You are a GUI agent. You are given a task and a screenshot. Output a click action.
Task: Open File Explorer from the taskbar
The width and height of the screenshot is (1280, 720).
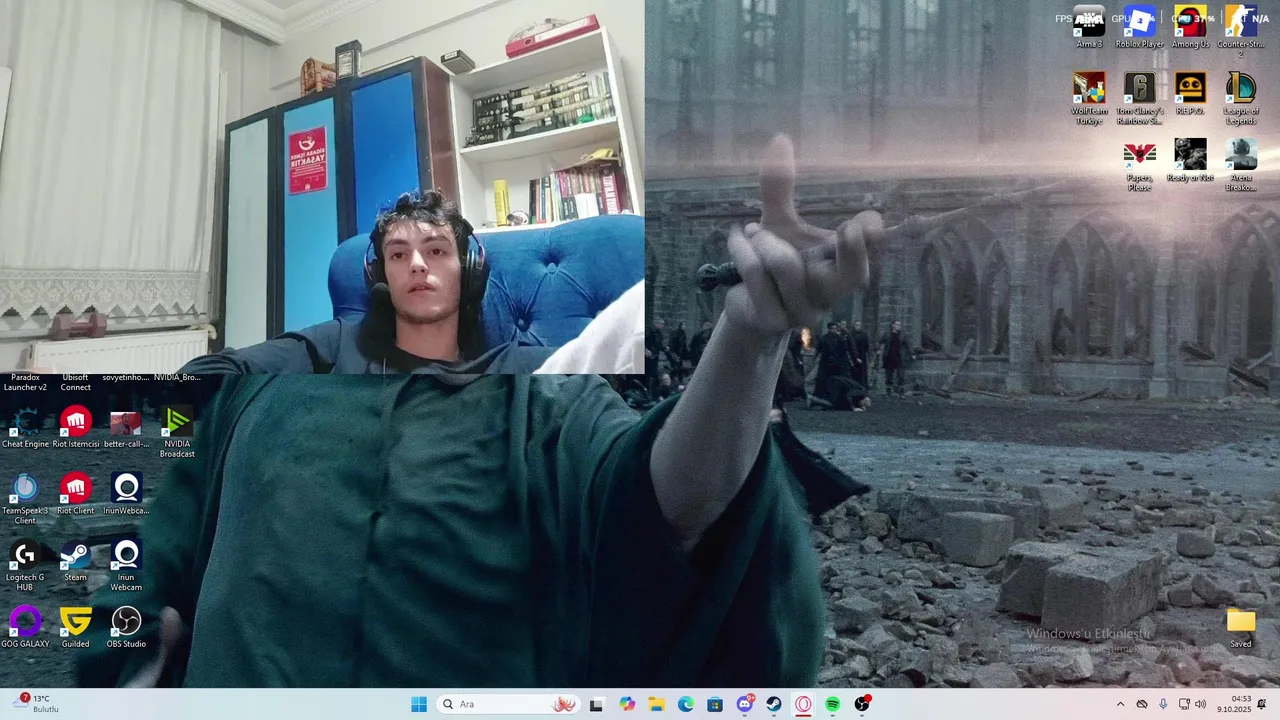(657, 704)
